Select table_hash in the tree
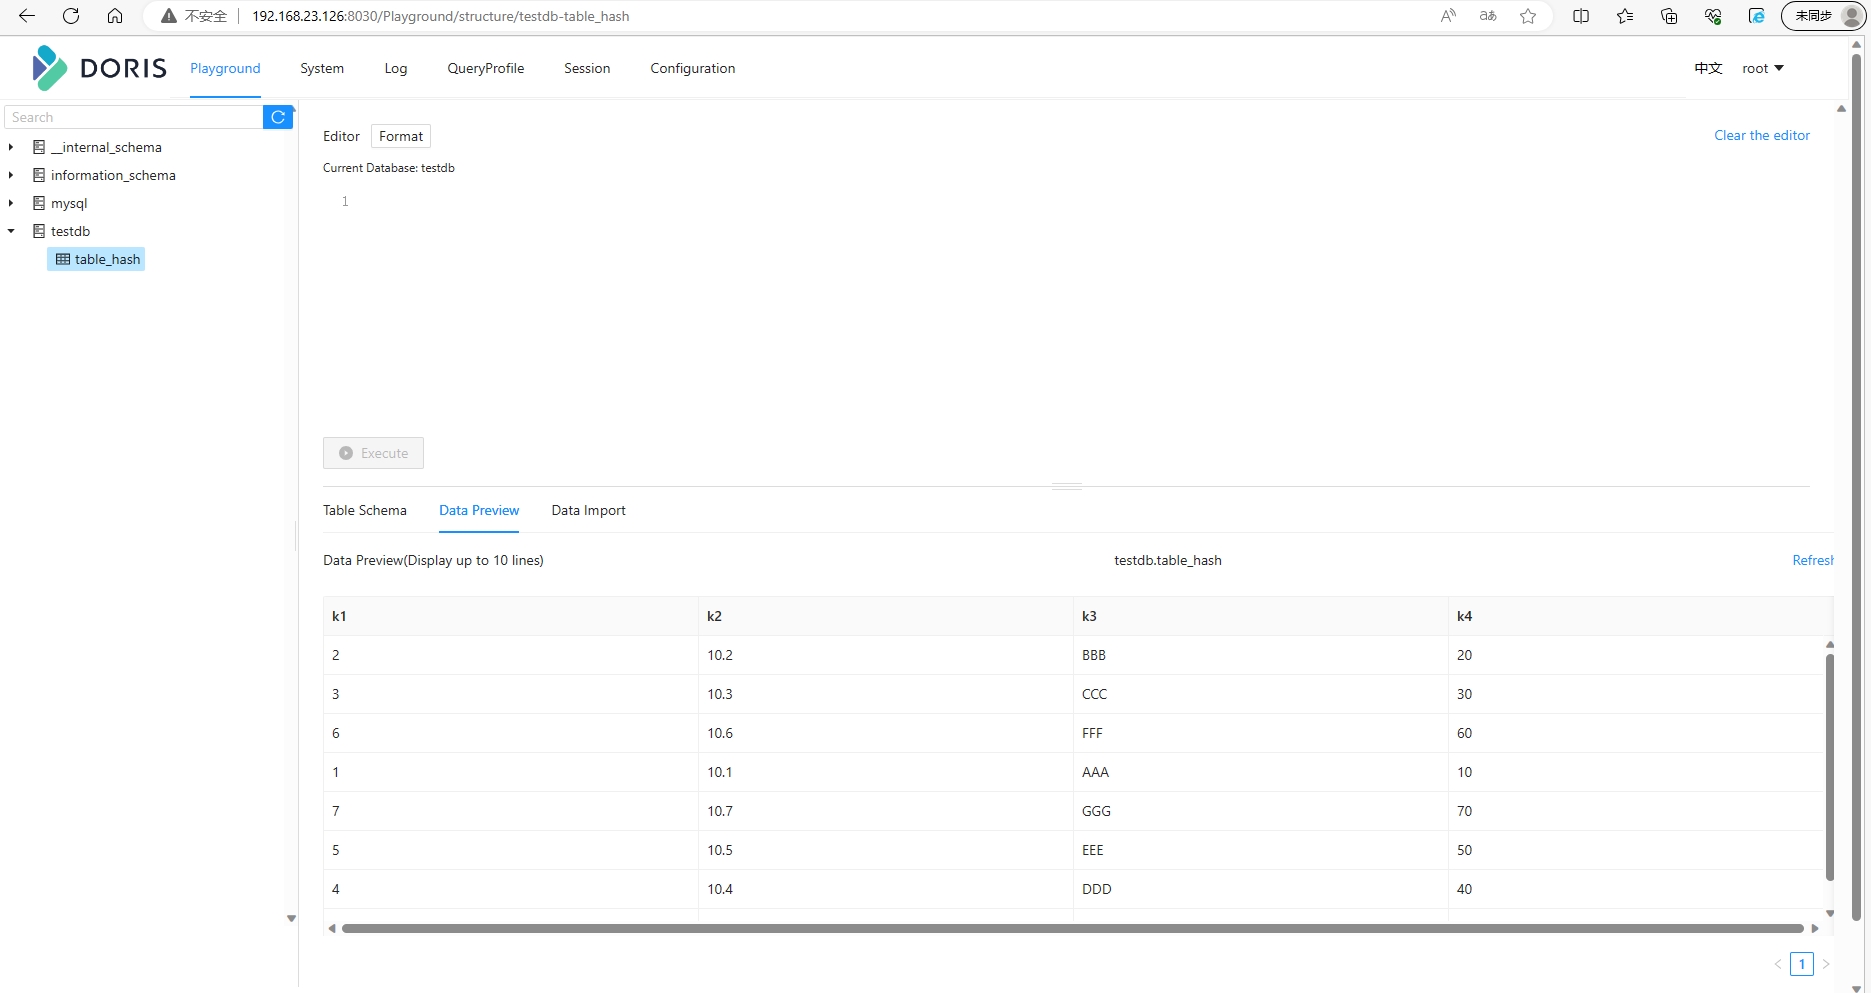1871x993 pixels. pyautogui.click(x=96, y=259)
